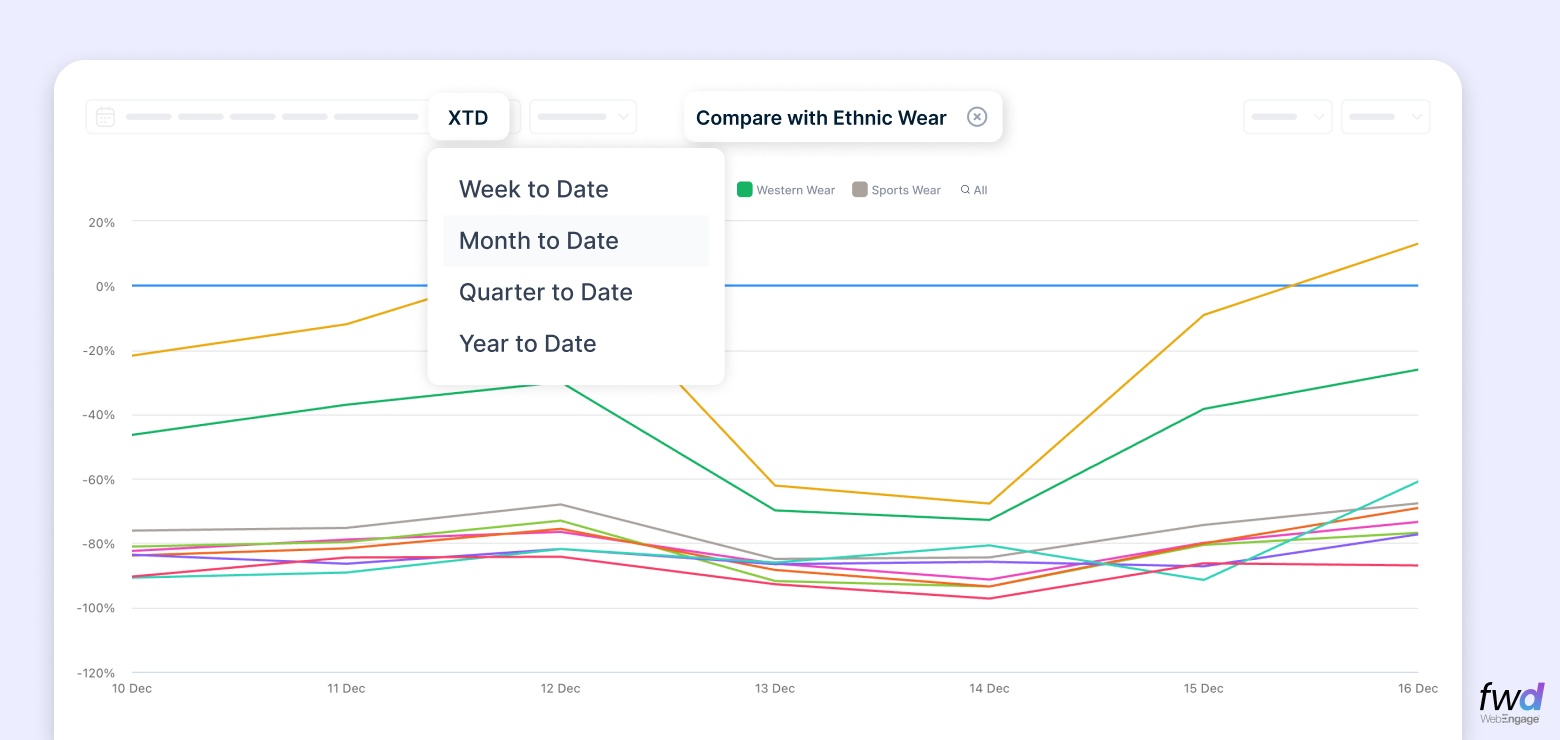Remove the Compare with Ethnic Wear filter

click(x=977, y=117)
